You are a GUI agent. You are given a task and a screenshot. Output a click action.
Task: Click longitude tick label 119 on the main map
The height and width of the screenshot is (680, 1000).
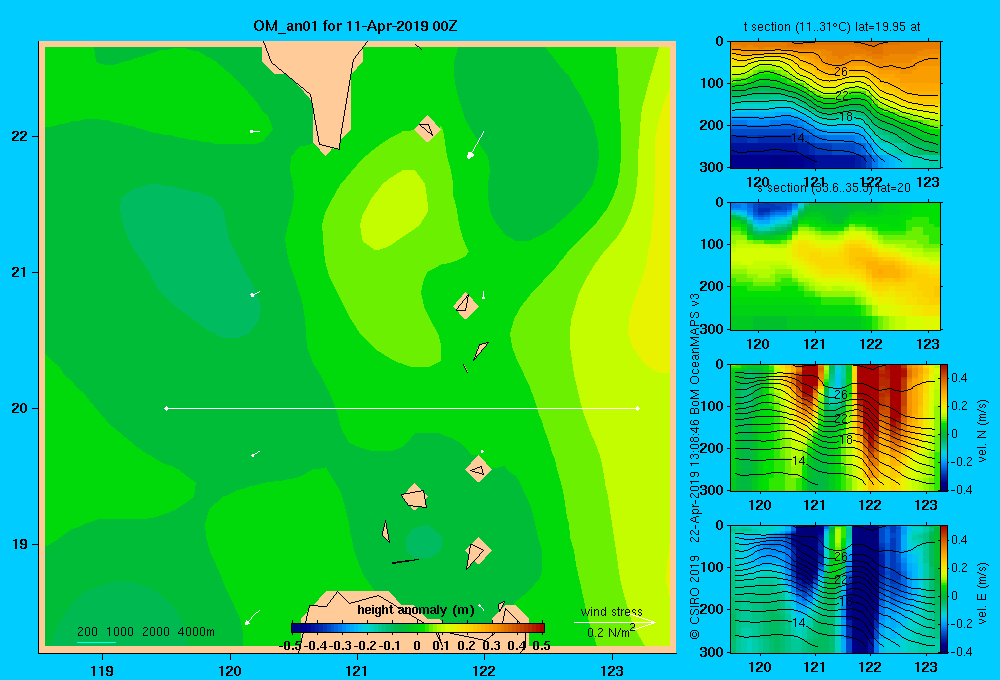[x=102, y=670]
